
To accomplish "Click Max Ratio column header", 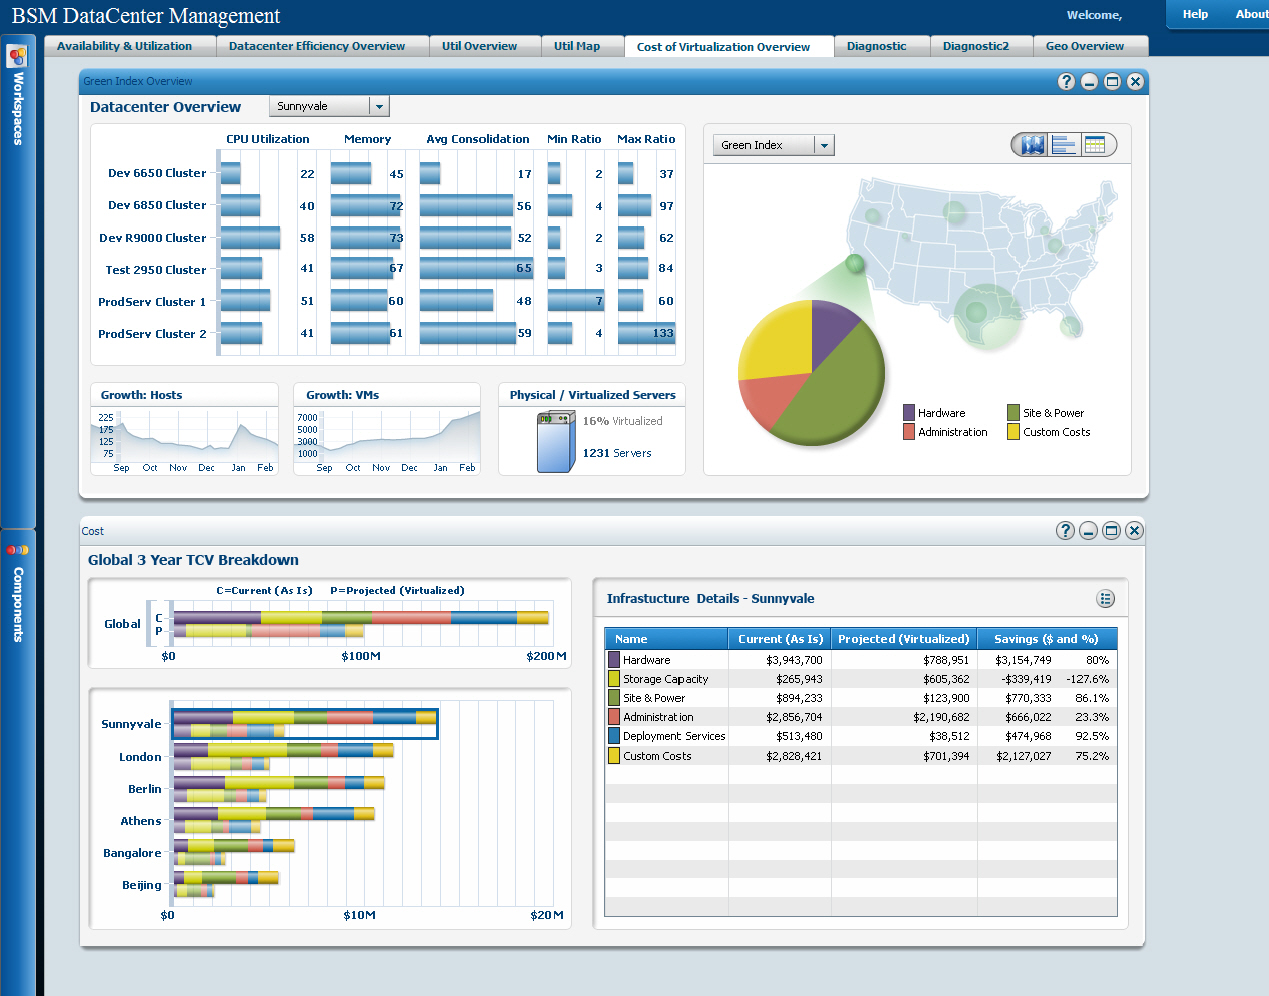I will coord(646,139).
